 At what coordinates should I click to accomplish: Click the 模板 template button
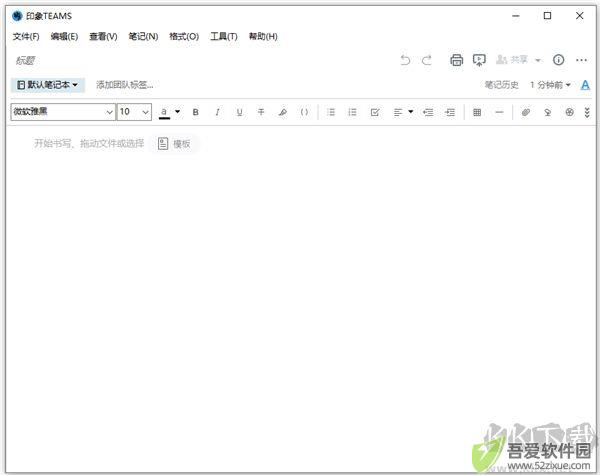click(x=174, y=144)
